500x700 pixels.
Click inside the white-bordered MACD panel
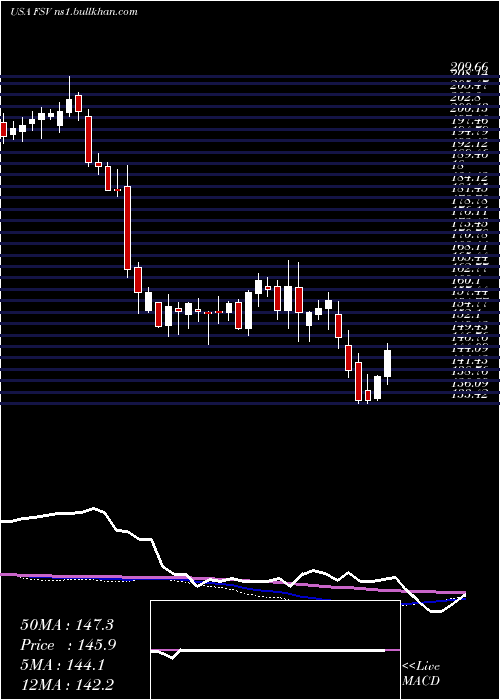(275, 650)
